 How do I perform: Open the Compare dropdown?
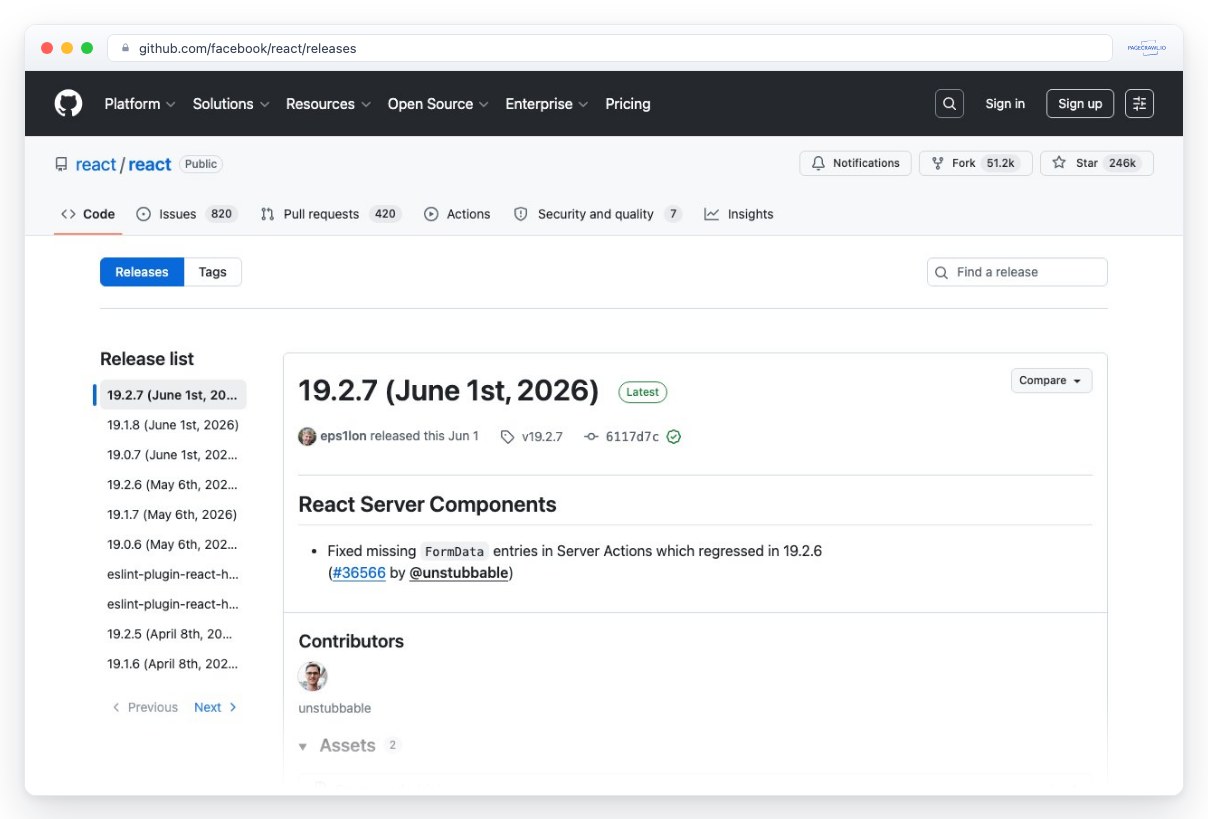(x=1051, y=381)
